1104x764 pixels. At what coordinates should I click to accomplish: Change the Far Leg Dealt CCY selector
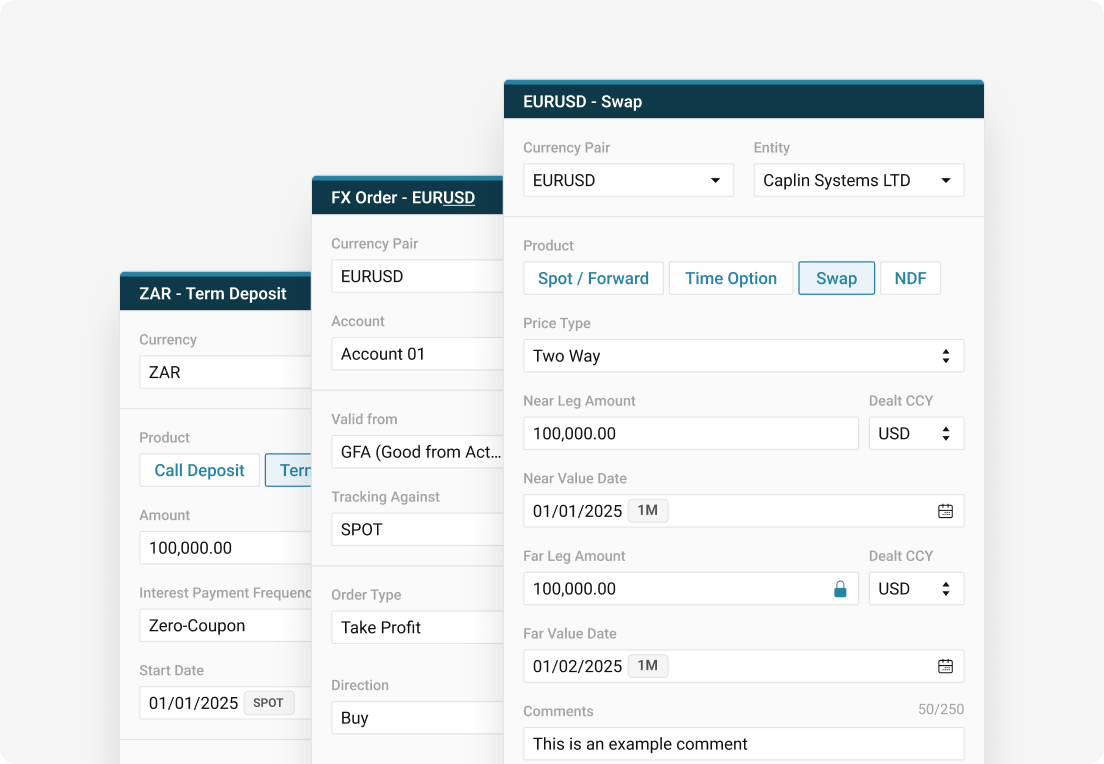(916, 589)
